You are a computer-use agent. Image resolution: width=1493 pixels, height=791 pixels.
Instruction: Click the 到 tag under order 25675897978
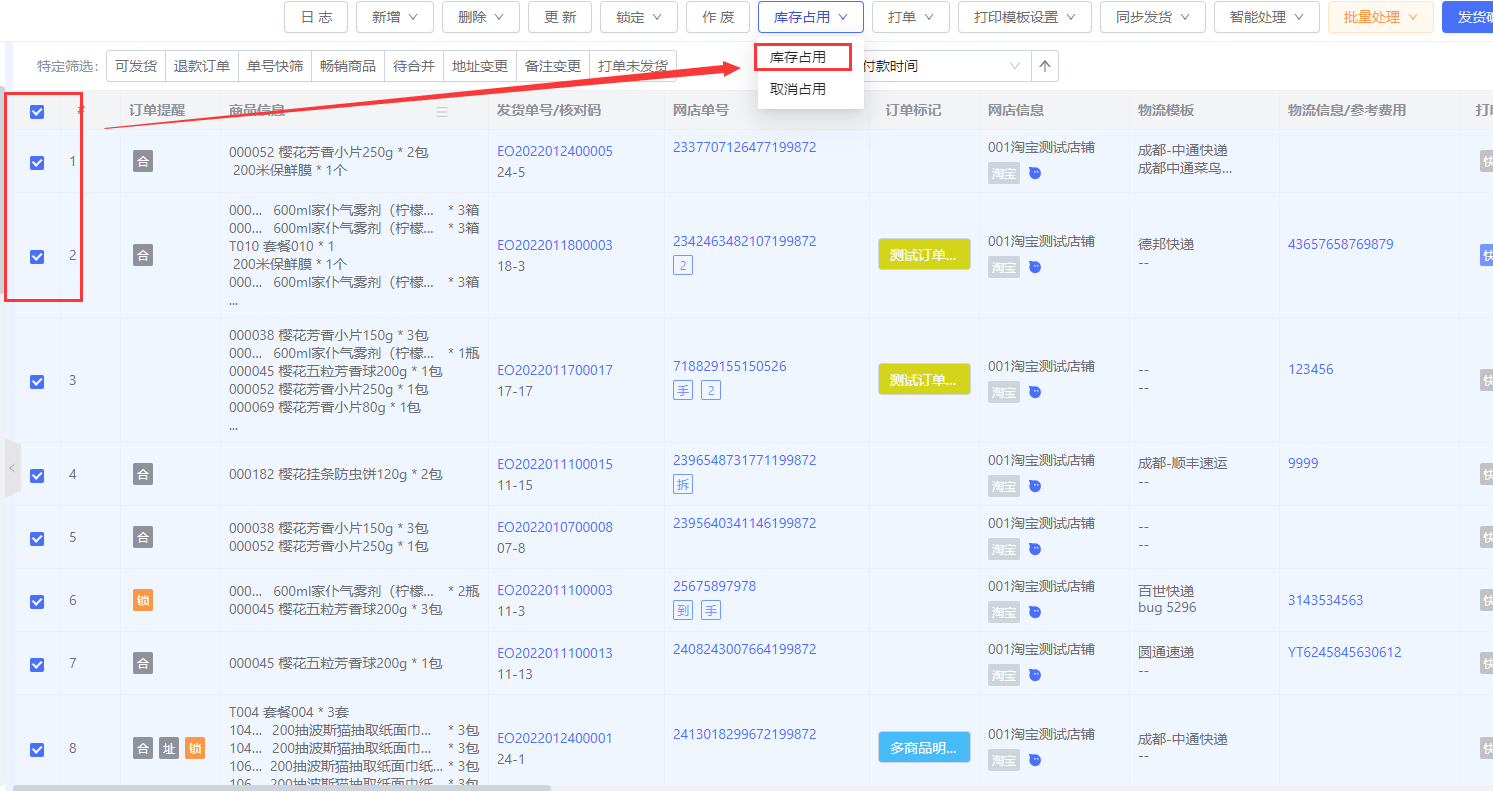683,610
